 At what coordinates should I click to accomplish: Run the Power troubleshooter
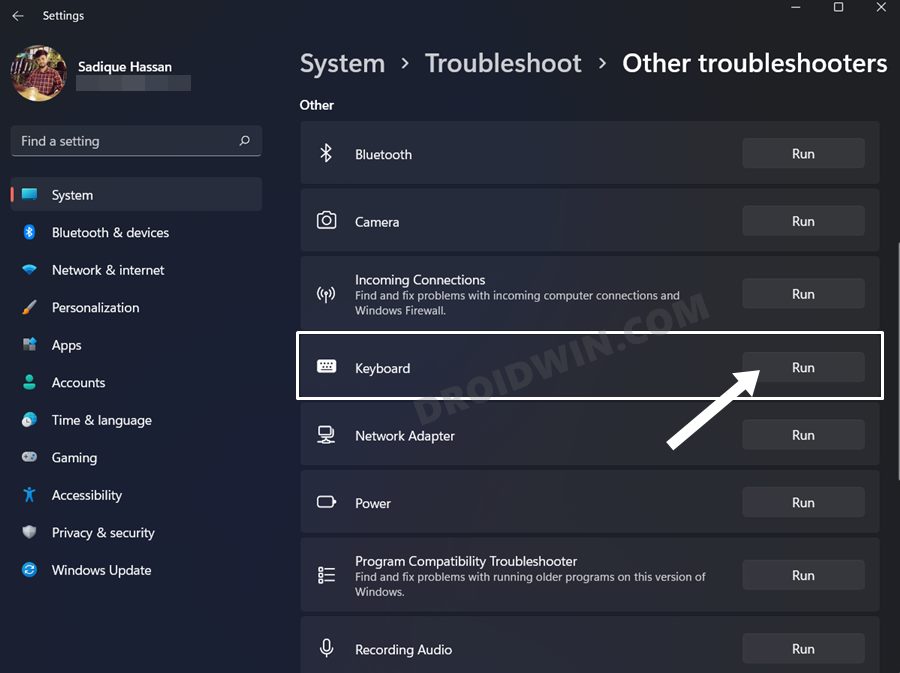click(x=803, y=502)
